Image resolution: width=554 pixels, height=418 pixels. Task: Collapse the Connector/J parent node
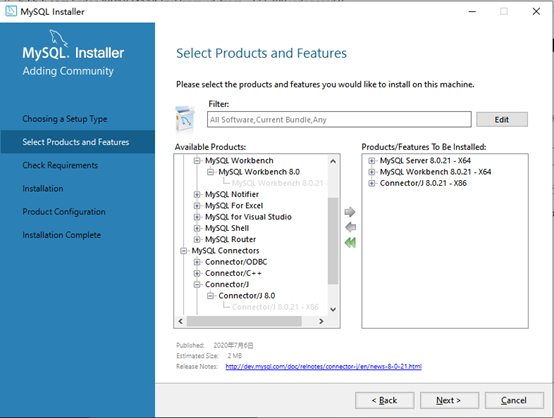coord(197,284)
